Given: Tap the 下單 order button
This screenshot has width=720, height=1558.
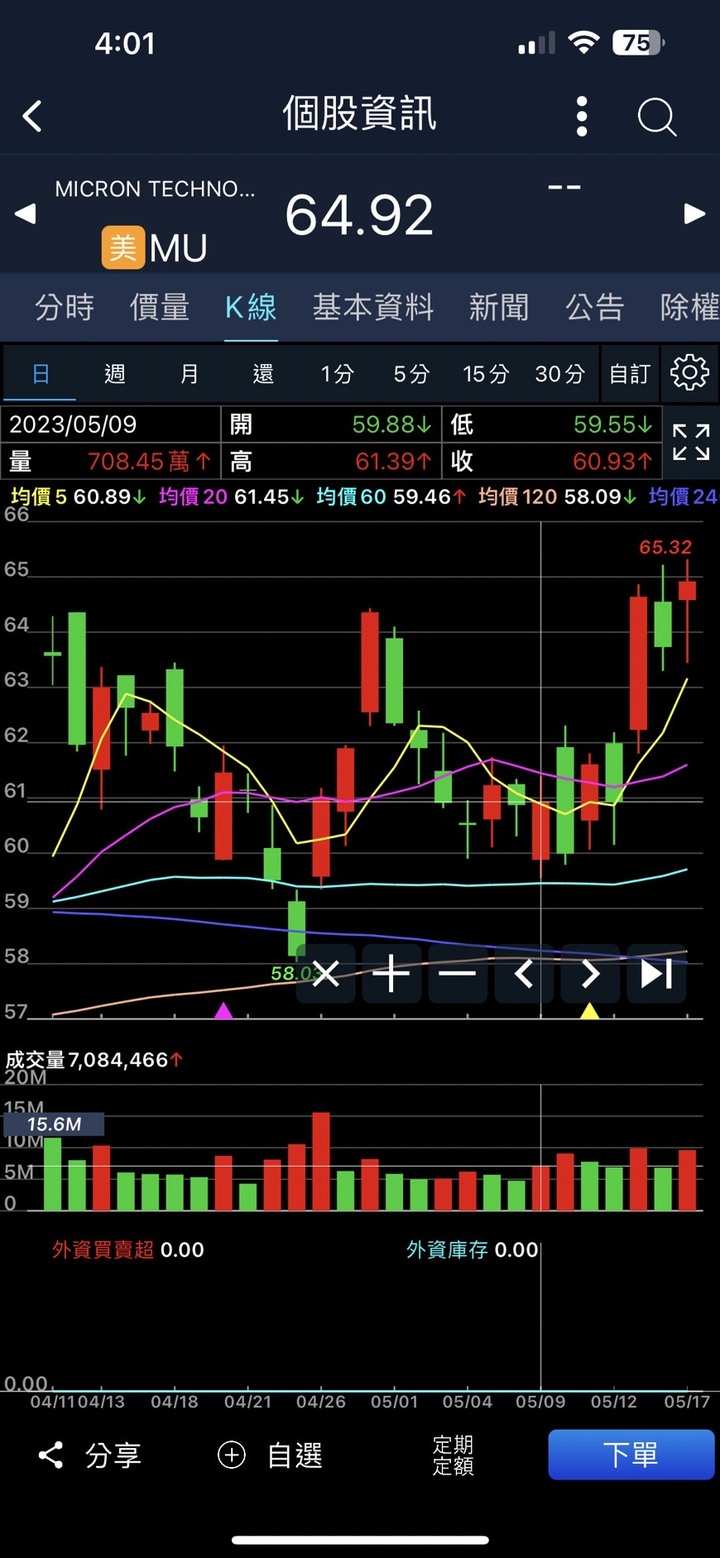Looking at the screenshot, I should pos(631,1454).
